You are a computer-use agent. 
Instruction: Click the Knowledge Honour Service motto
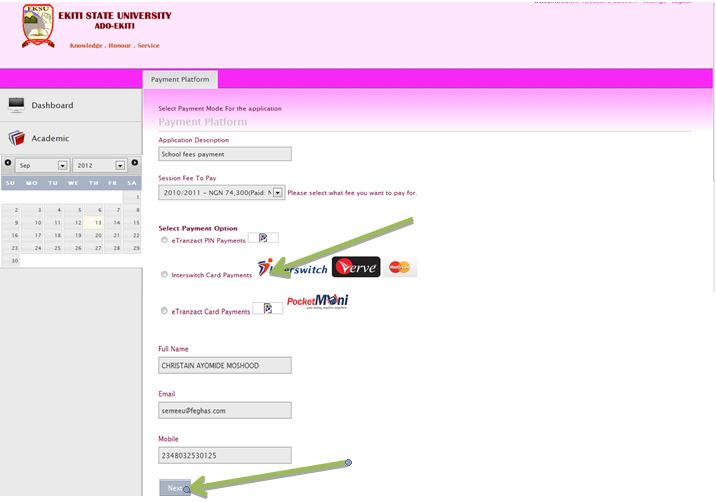(x=115, y=45)
